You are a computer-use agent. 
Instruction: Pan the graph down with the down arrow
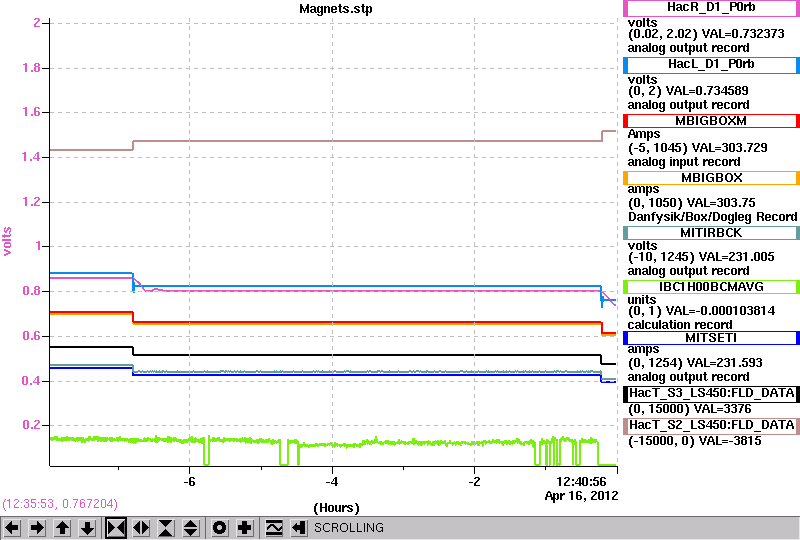pyautogui.click(x=88, y=528)
